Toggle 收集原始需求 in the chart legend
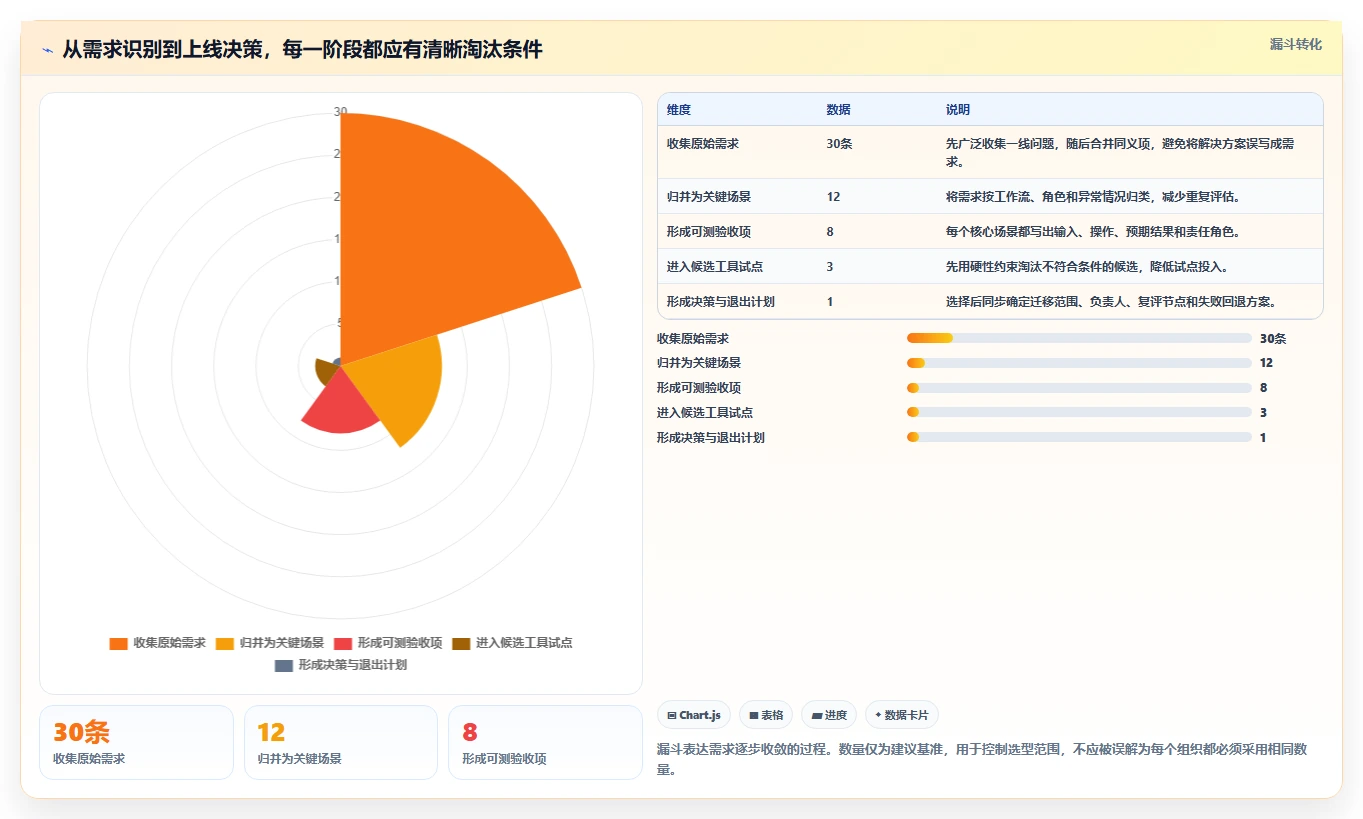 pos(157,643)
